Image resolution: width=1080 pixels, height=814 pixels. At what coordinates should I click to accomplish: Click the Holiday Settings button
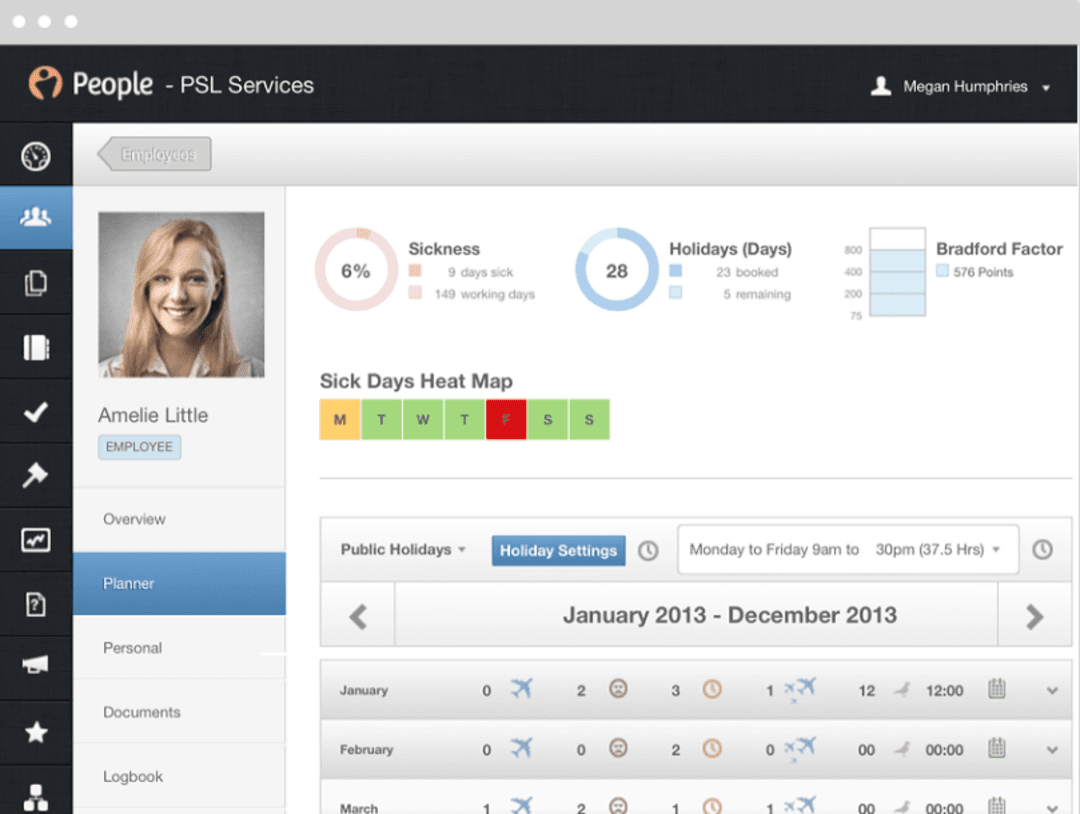tap(557, 550)
